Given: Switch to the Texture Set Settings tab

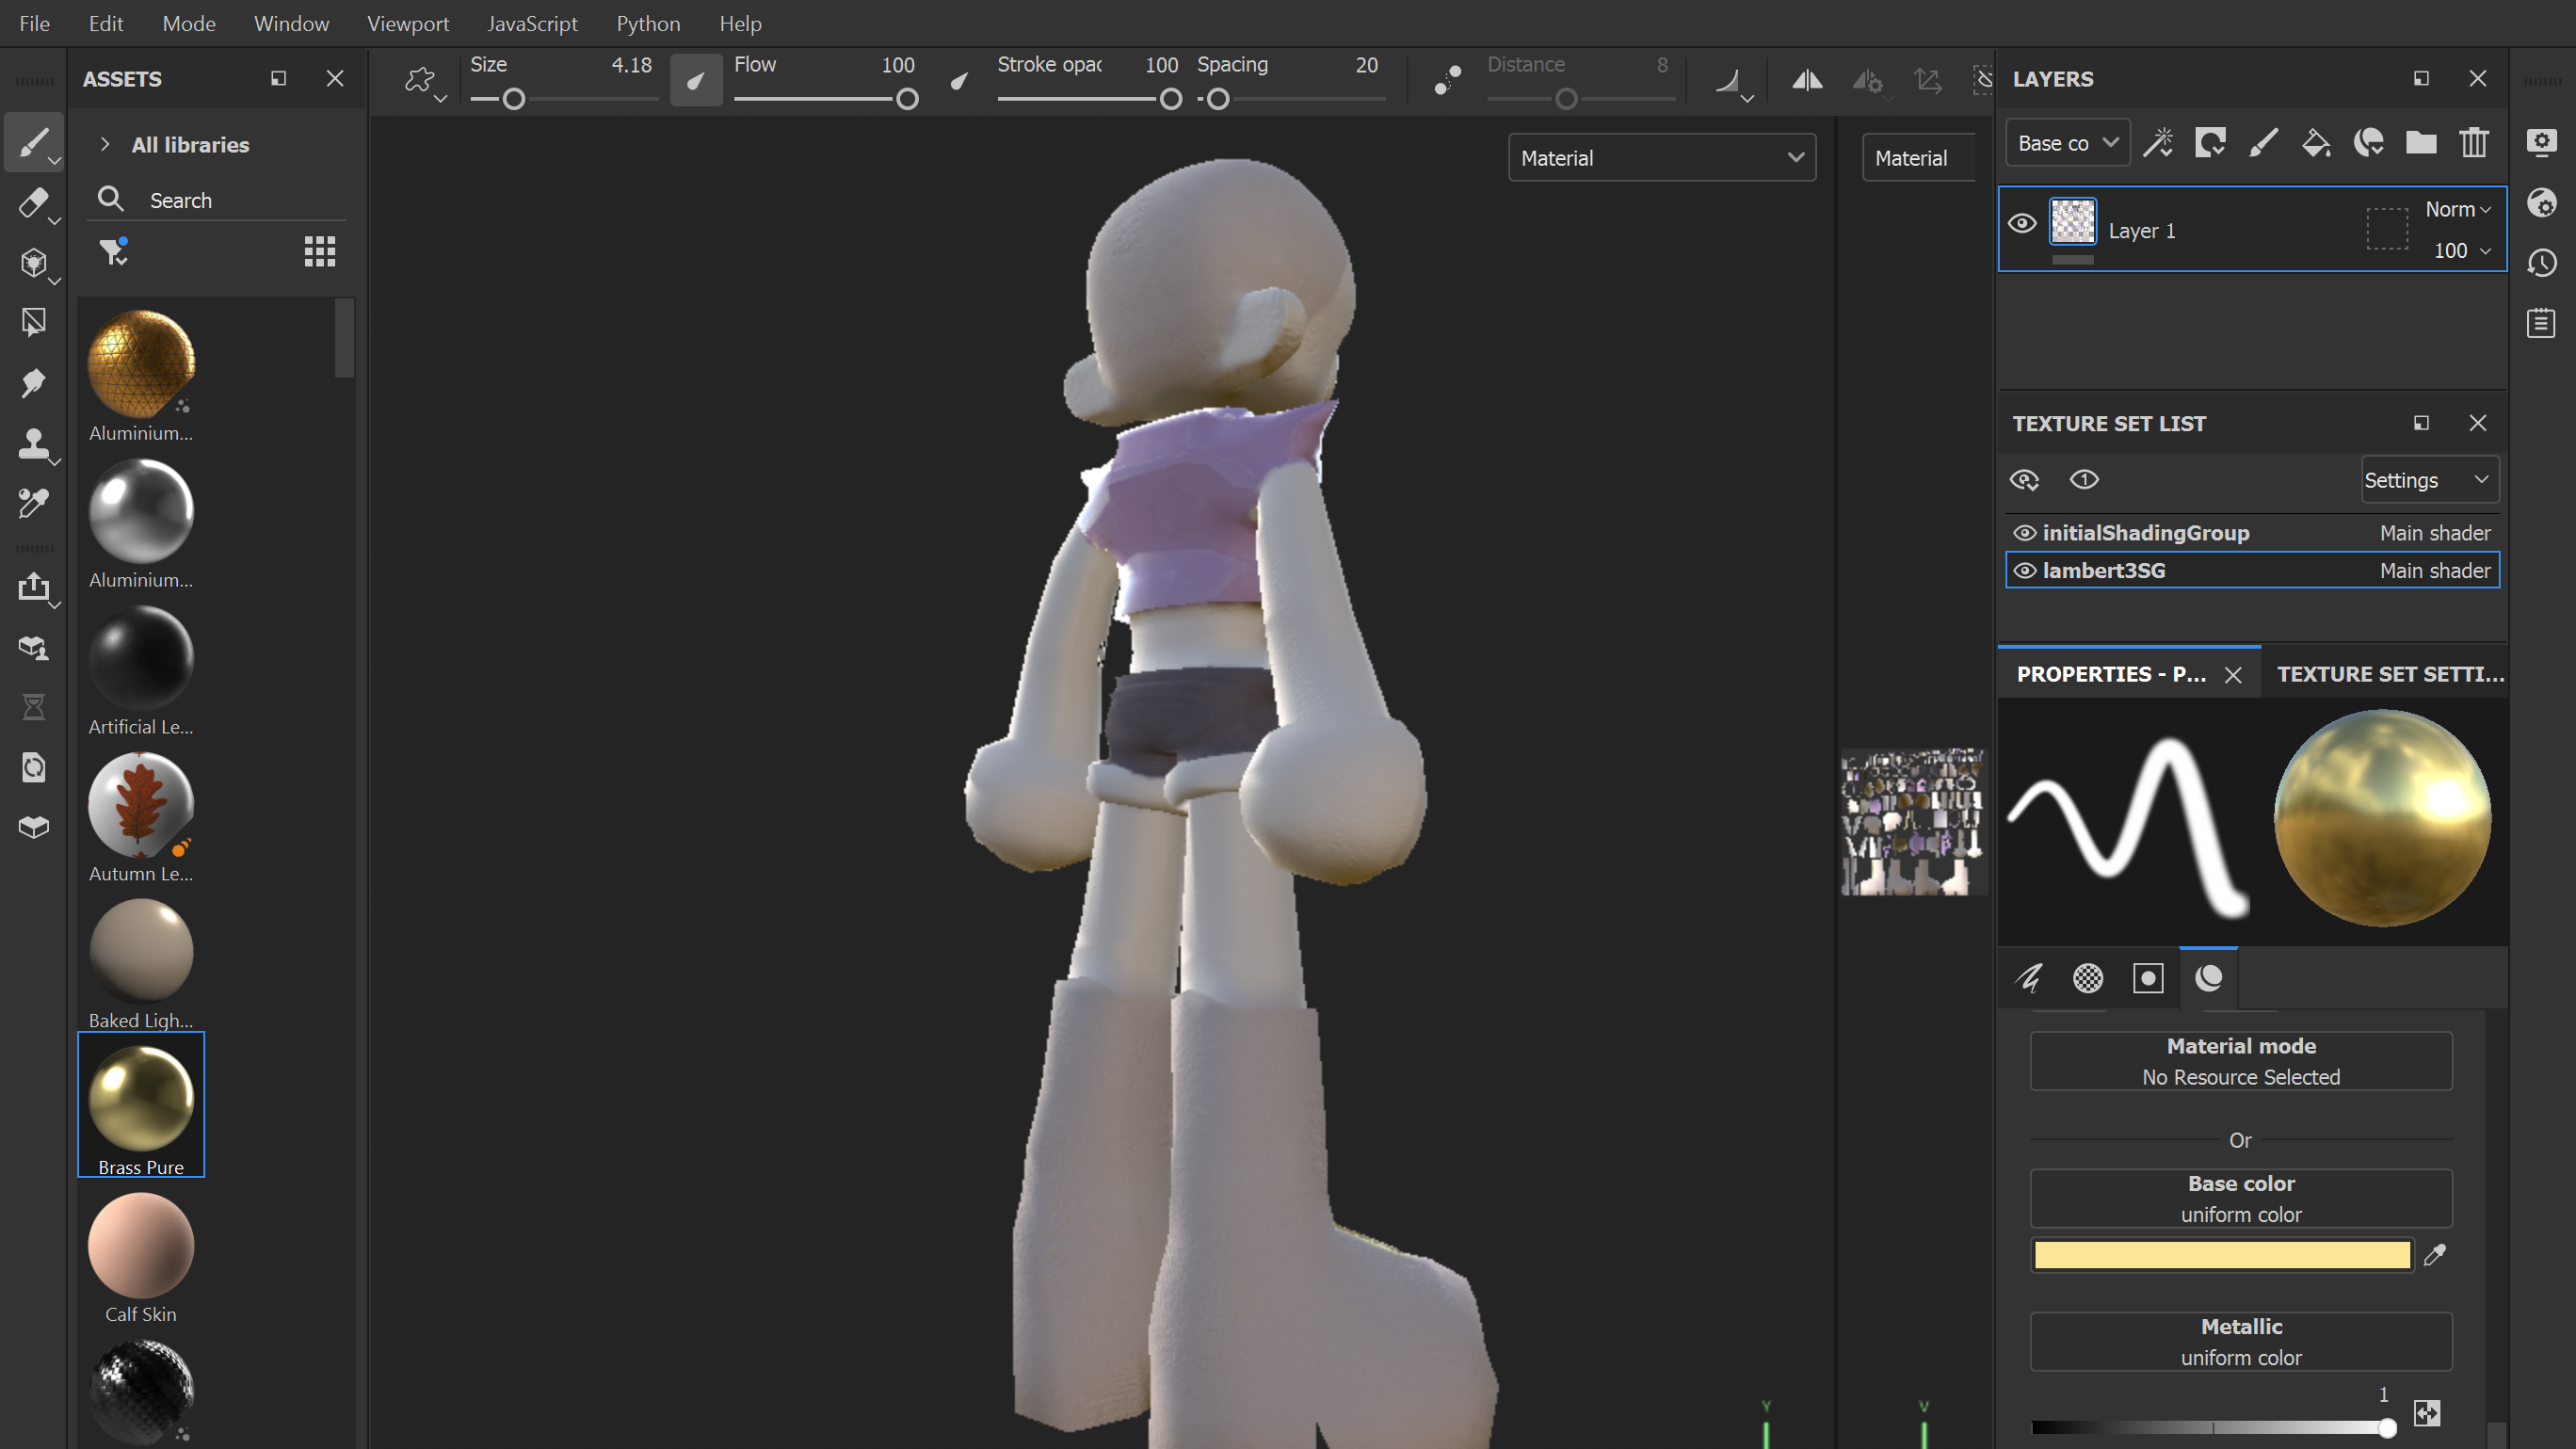Looking at the screenshot, I should point(2389,674).
